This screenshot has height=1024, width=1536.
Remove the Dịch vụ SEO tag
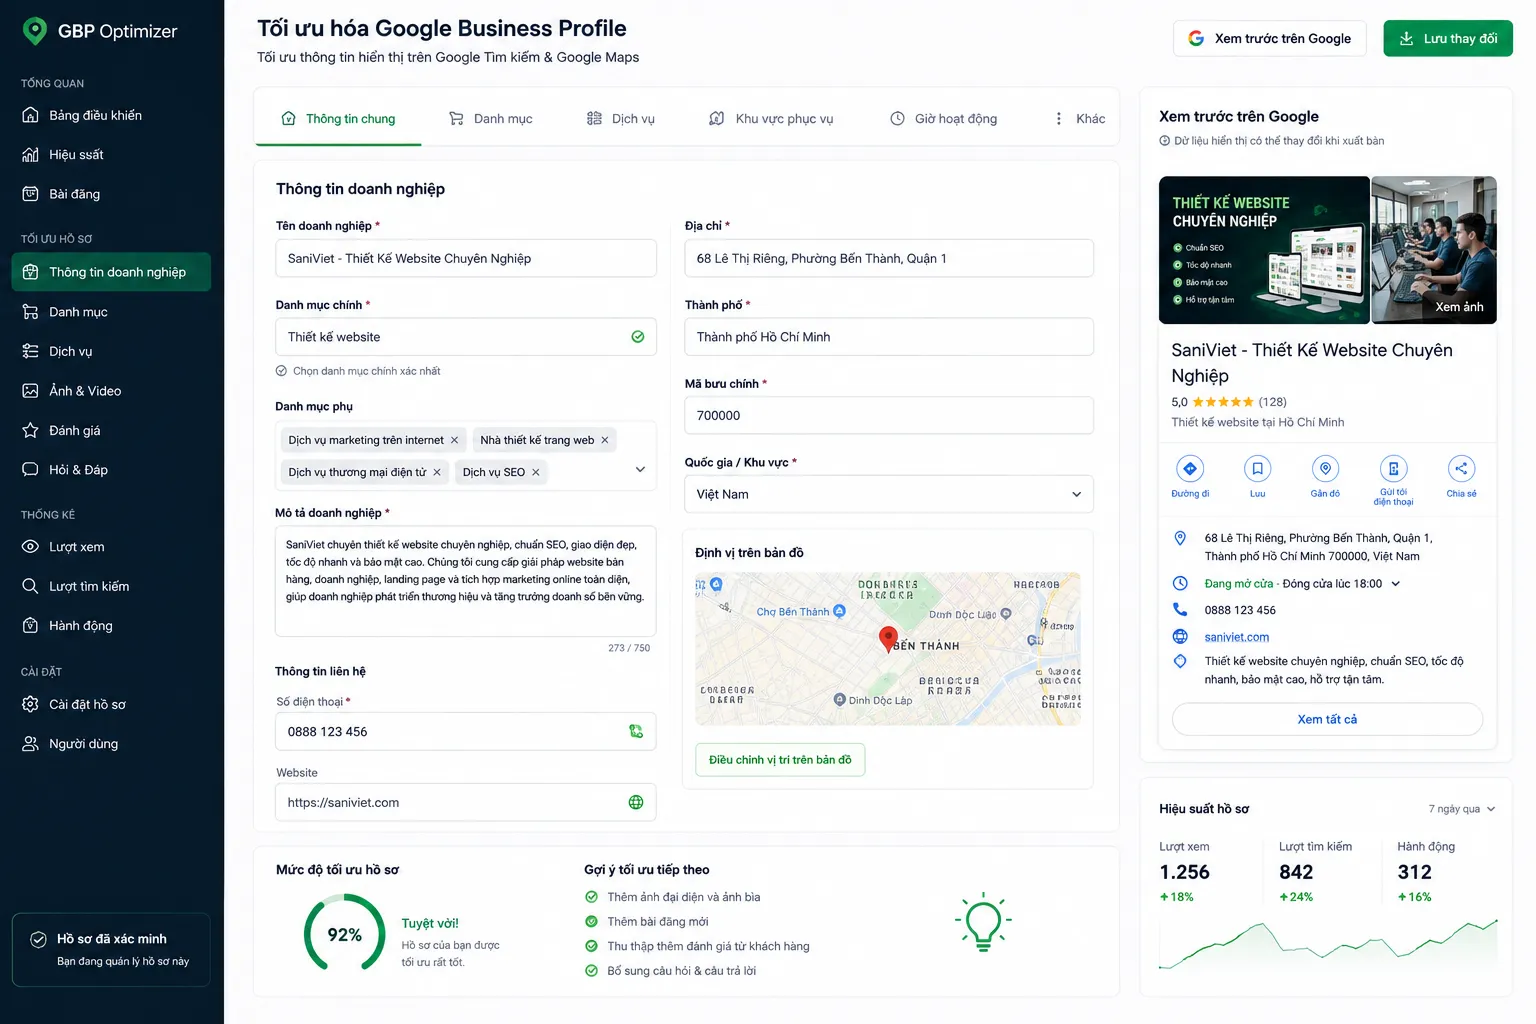(x=536, y=472)
